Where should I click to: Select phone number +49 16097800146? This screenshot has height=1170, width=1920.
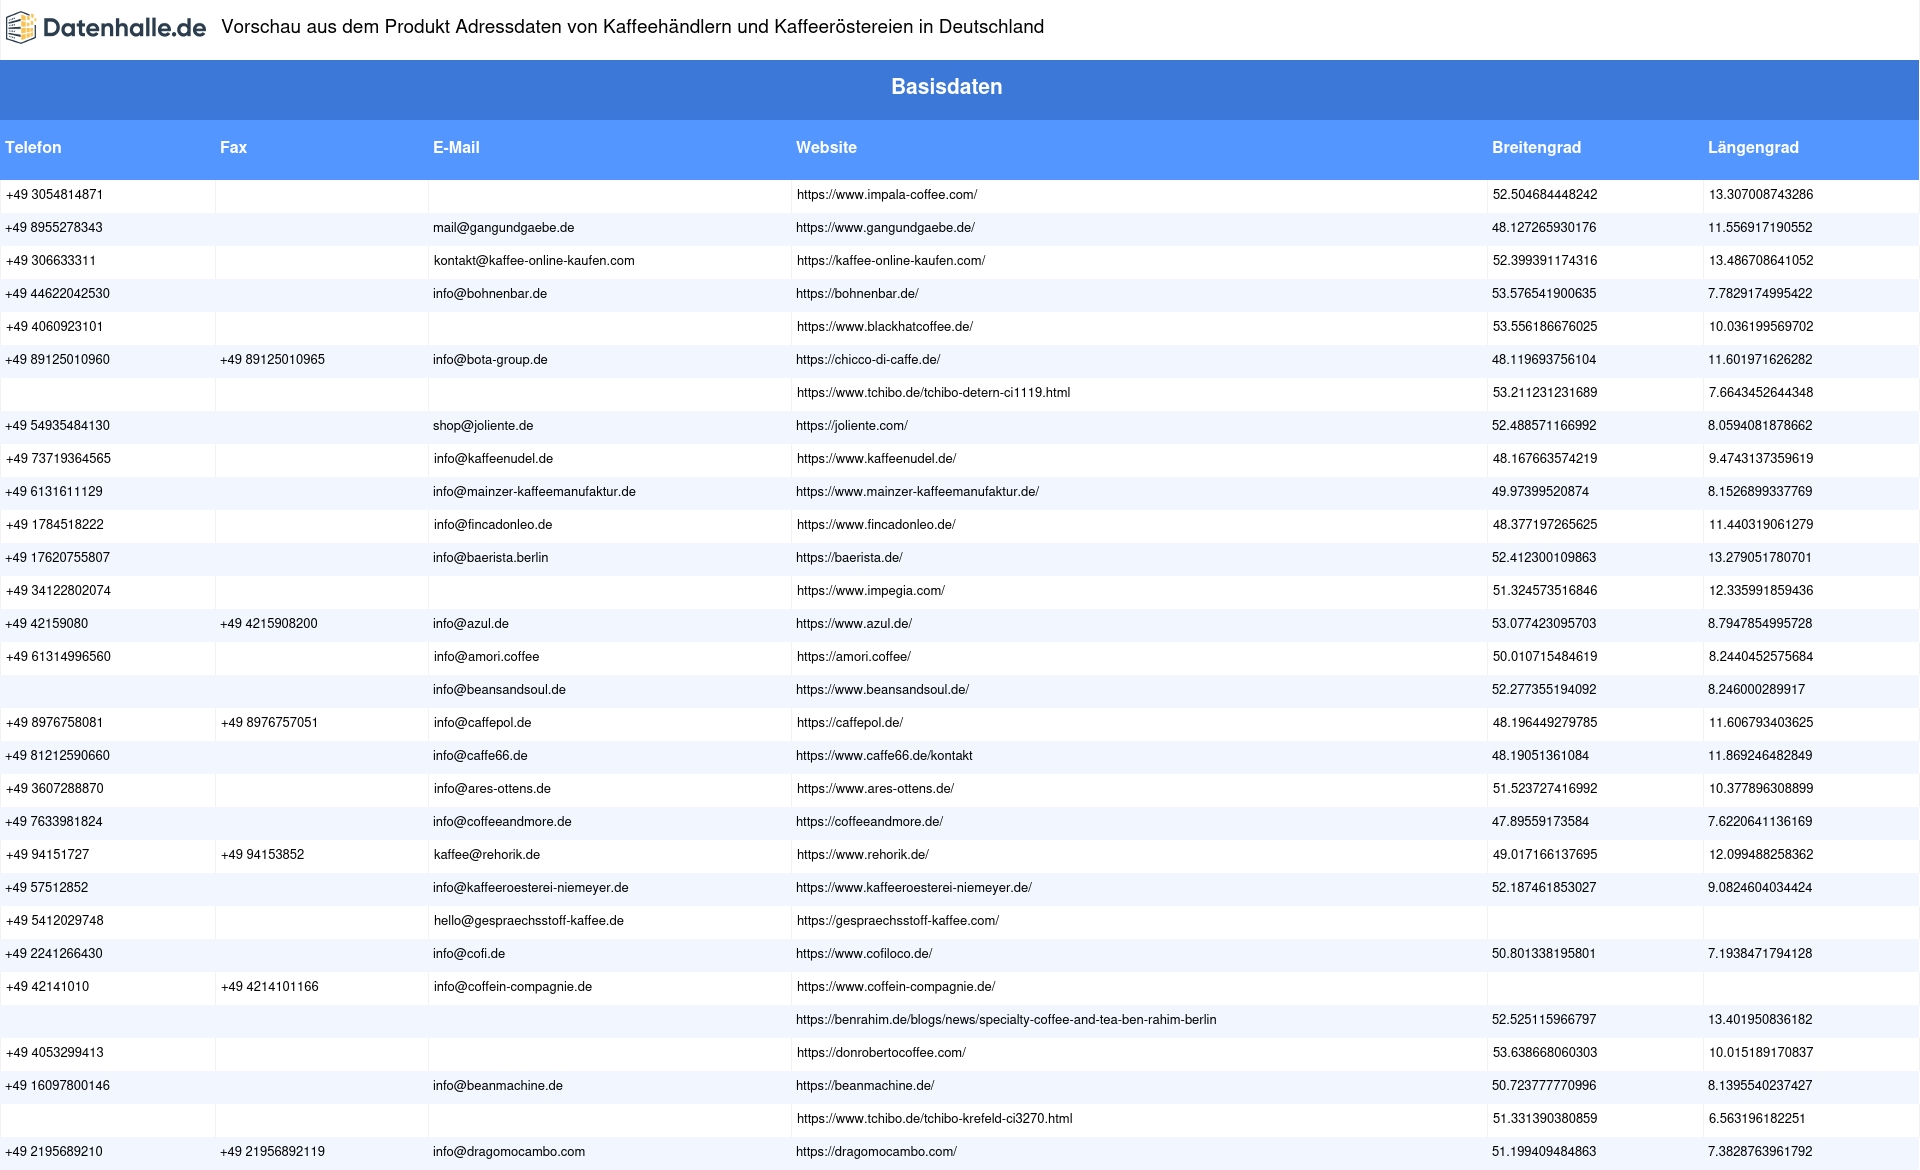58,1086
